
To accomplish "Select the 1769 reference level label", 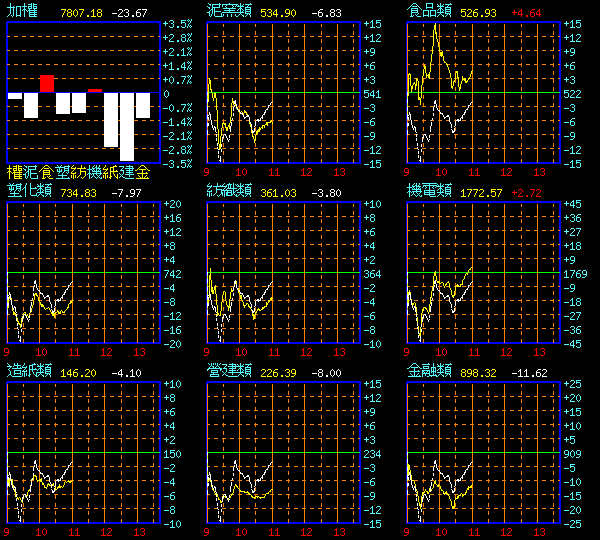I will coord(575,274).
